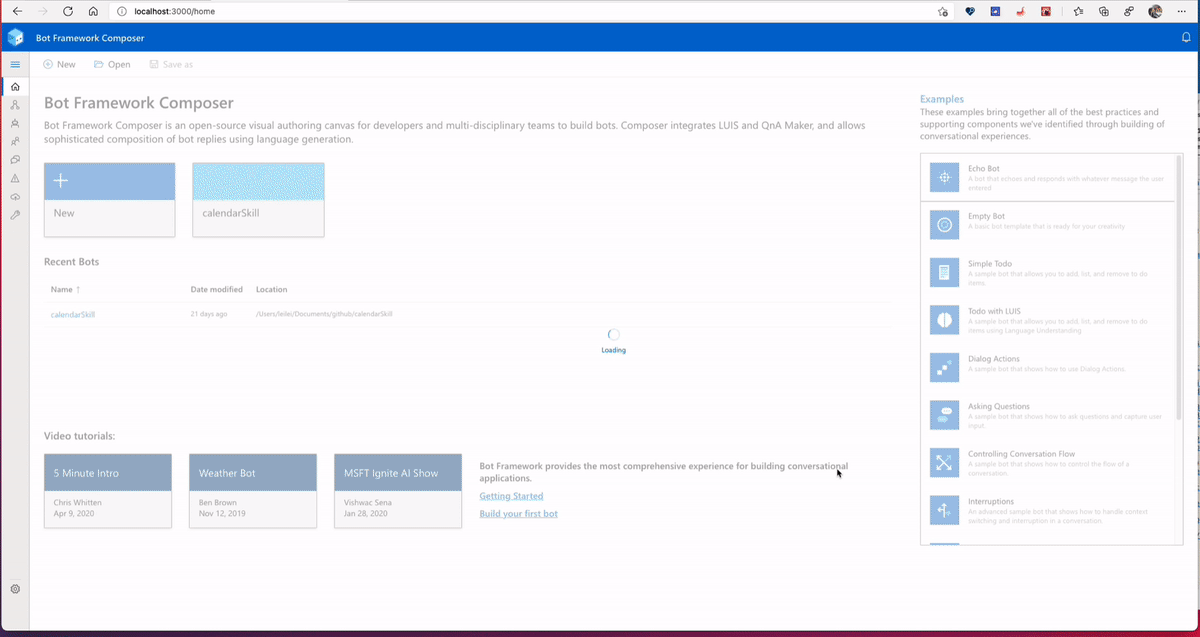
Task: Click the Controlling Conversation Flow example icon
Action: (x=944, y=463)
